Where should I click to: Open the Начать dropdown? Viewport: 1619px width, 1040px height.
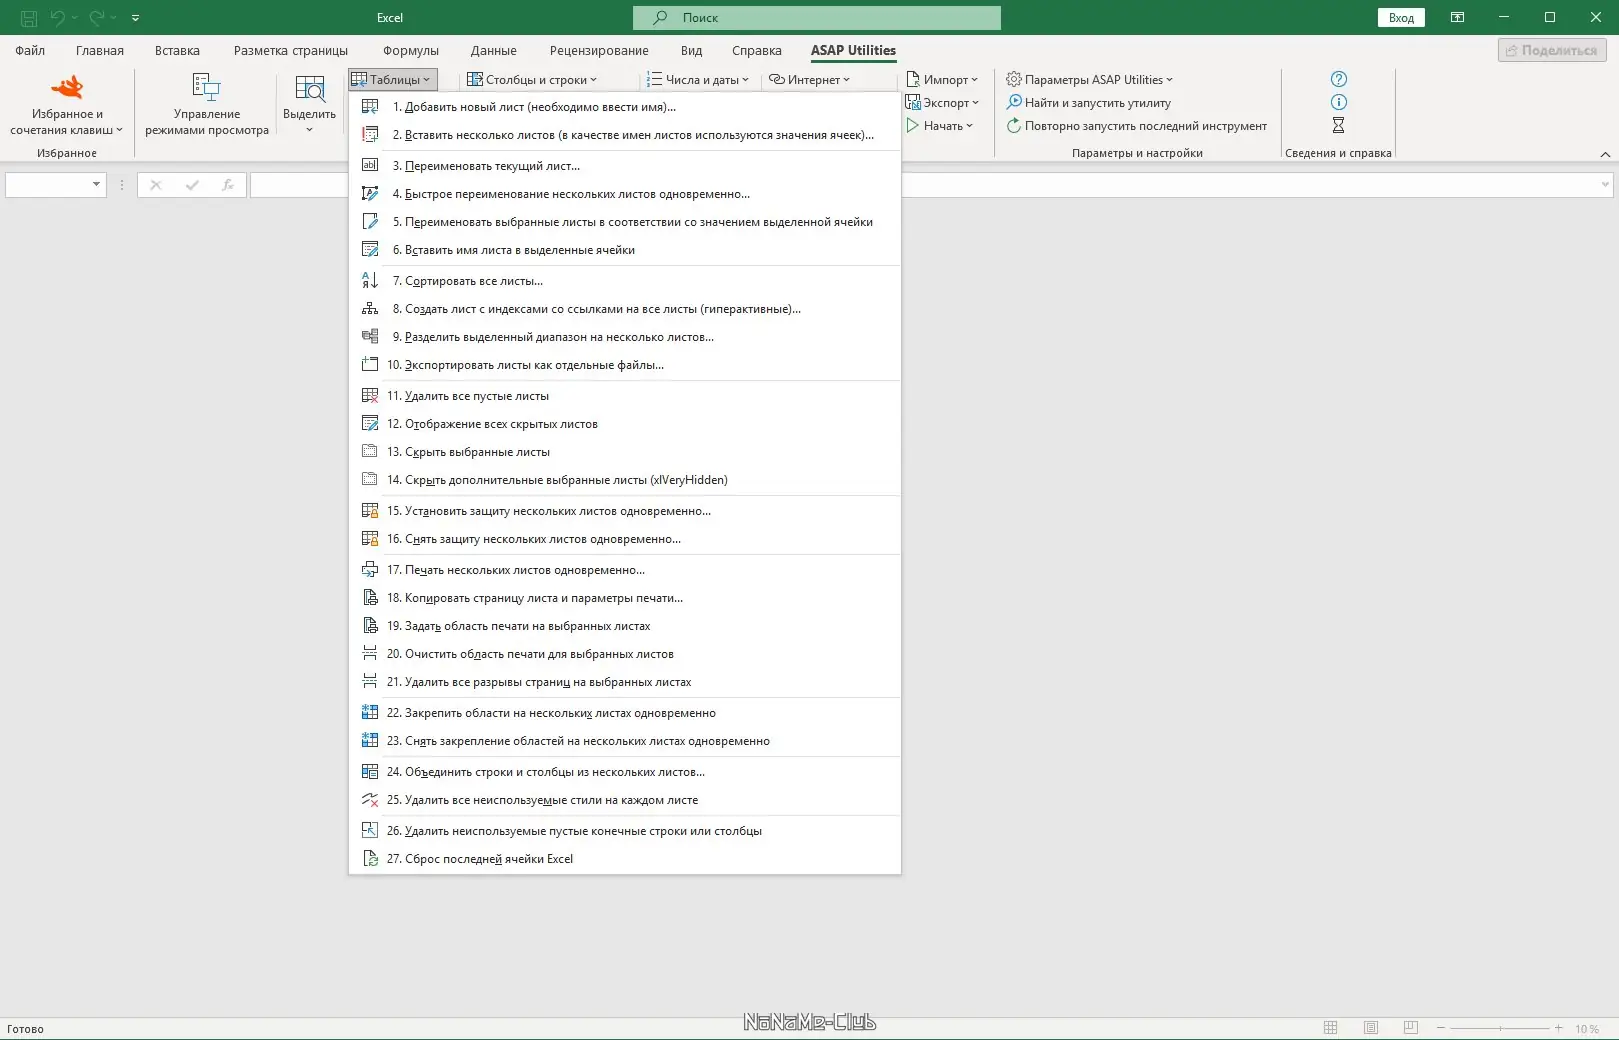[x=939, y=126]
